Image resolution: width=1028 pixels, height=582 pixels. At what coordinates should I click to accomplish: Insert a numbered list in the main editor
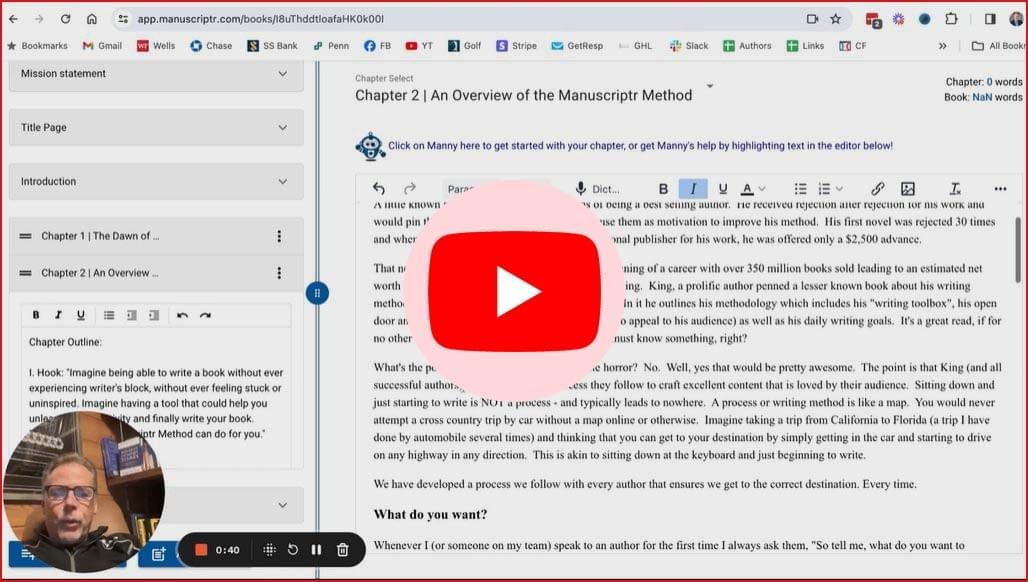pyautogui.click(x=824, y=189)
